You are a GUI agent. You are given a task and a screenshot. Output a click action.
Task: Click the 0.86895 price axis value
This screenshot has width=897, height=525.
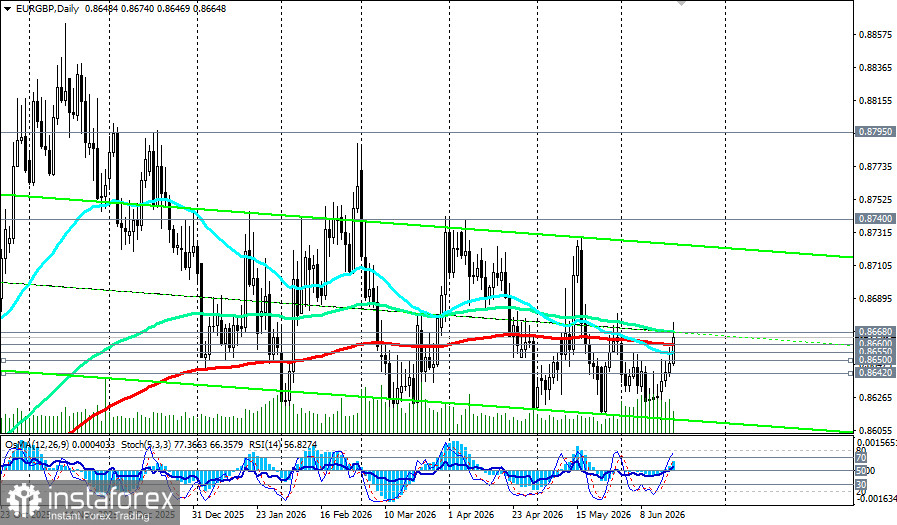[x=875, y=299]
